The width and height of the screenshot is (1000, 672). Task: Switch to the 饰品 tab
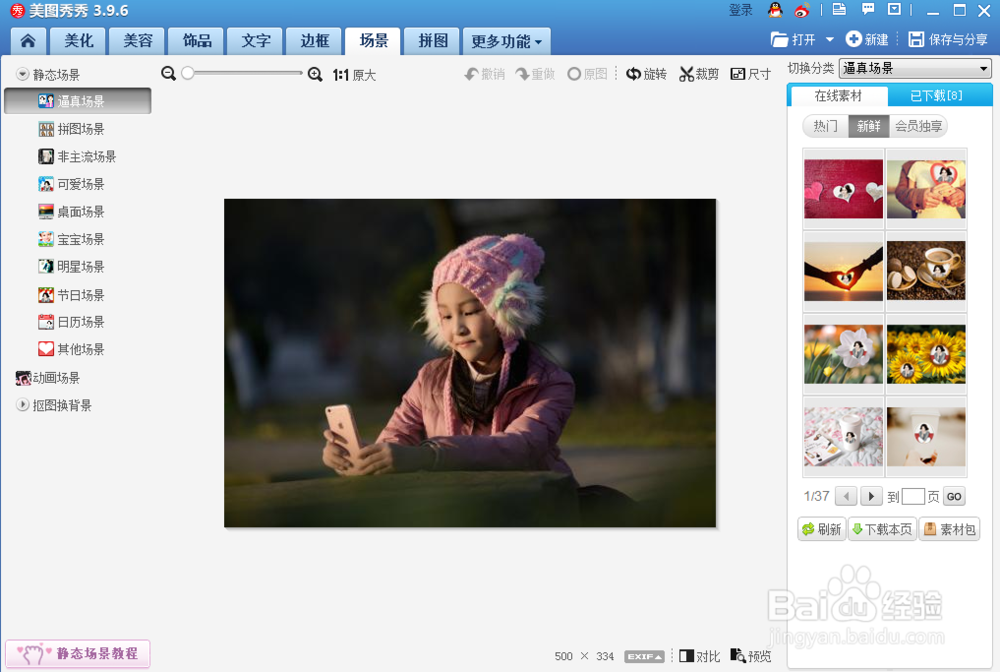click(196, 41)
